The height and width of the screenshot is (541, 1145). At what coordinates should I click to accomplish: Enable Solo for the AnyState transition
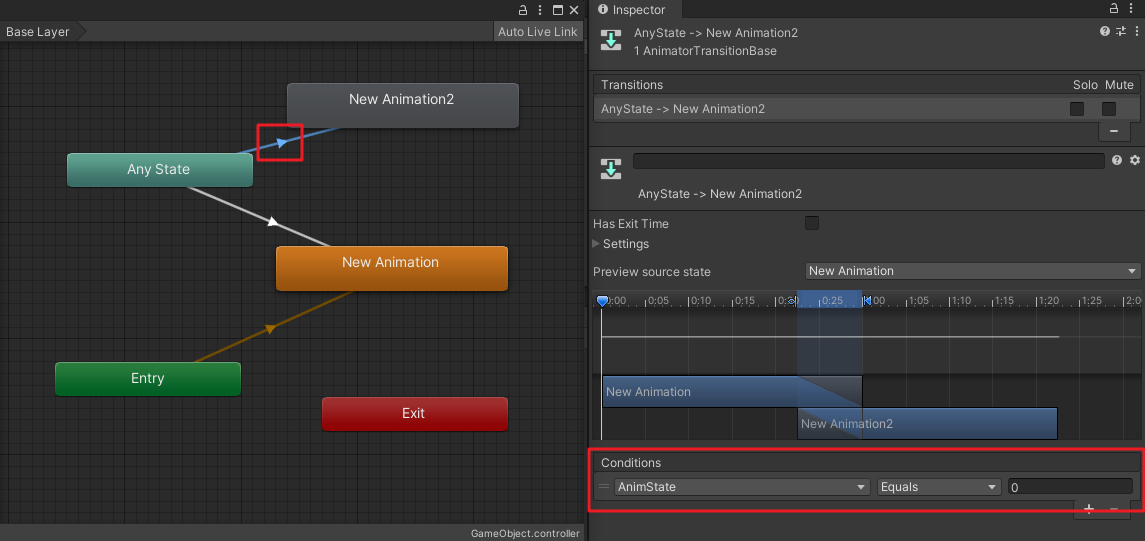pos(1077,109)
